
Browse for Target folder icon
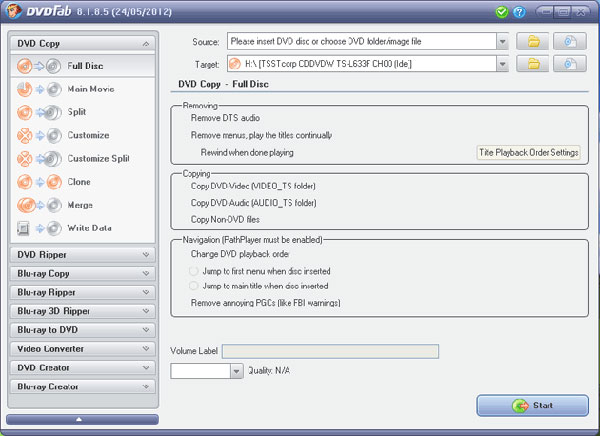[533, 64]
